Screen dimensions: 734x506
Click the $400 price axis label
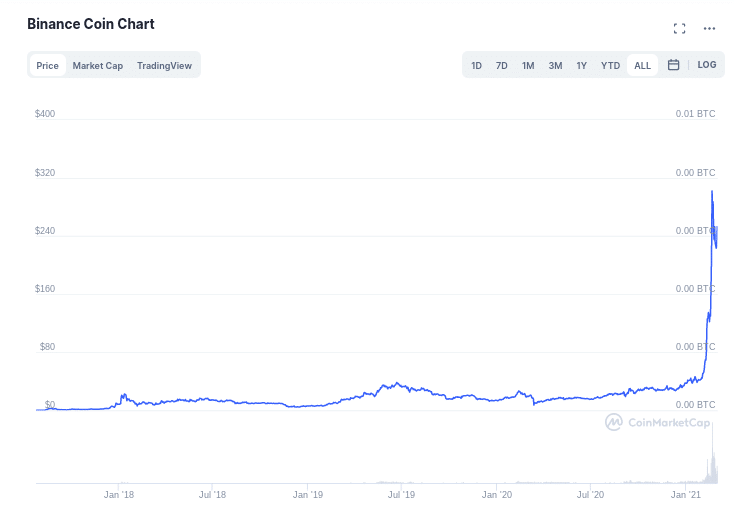click(45, 114)
